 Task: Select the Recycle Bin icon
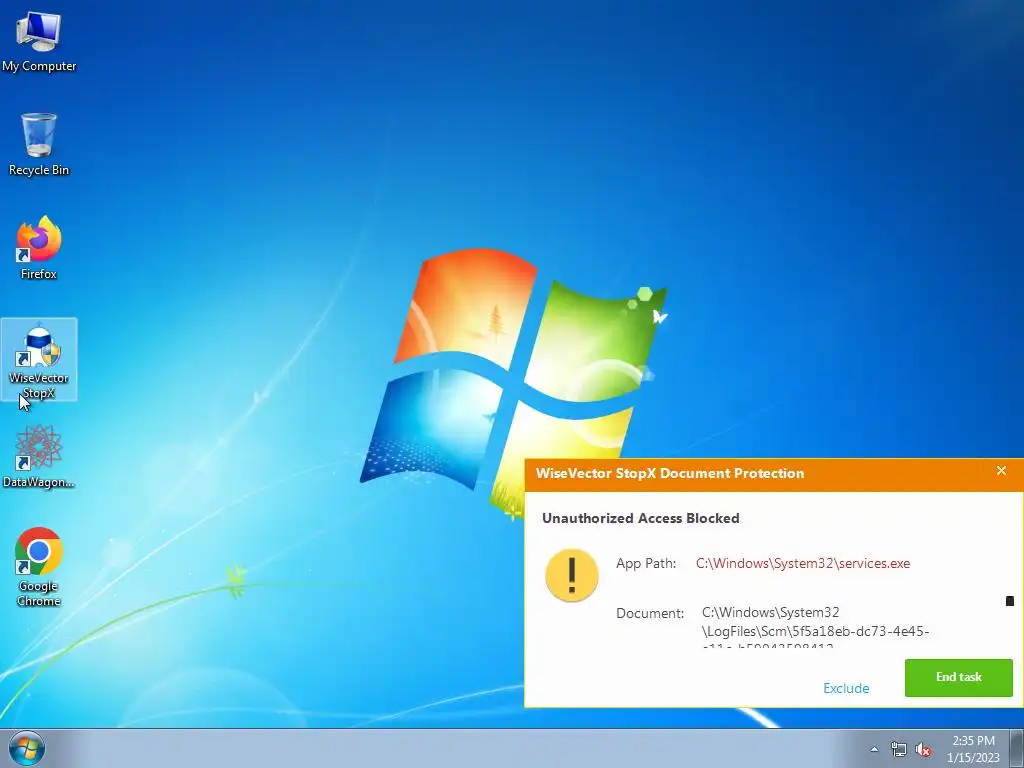pyautogui.click(x=39, y=144)
